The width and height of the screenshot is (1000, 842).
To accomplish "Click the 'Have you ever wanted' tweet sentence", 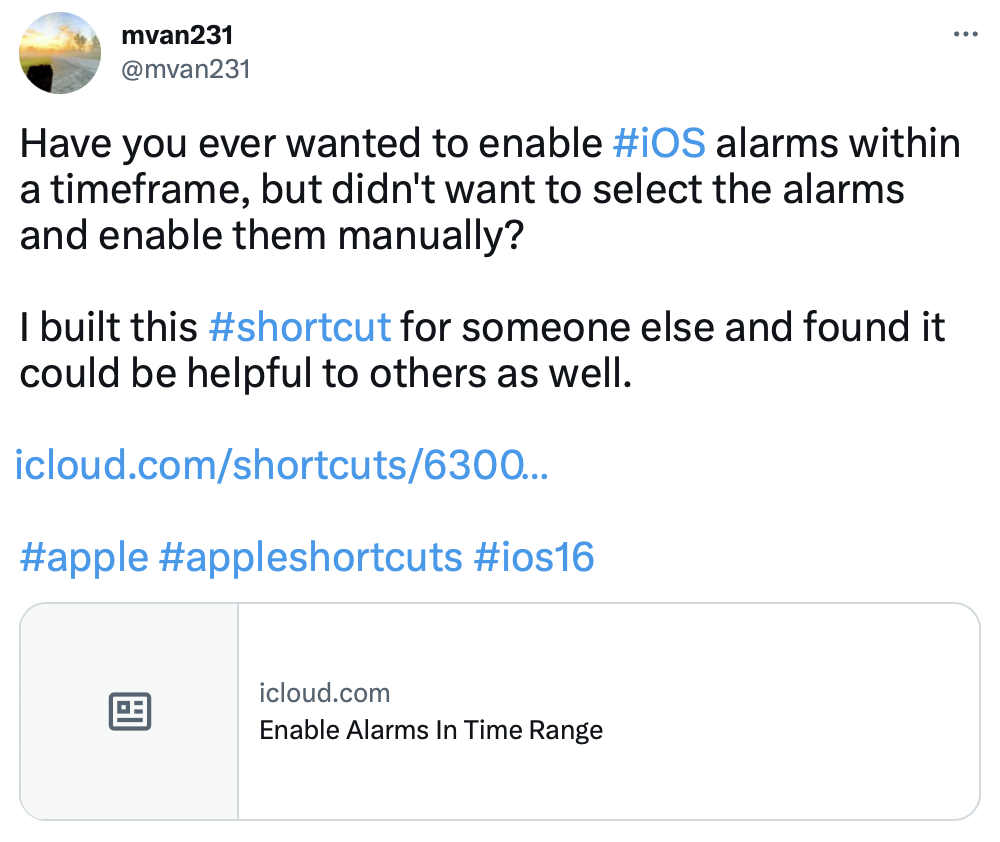I will tap(490, 143).
